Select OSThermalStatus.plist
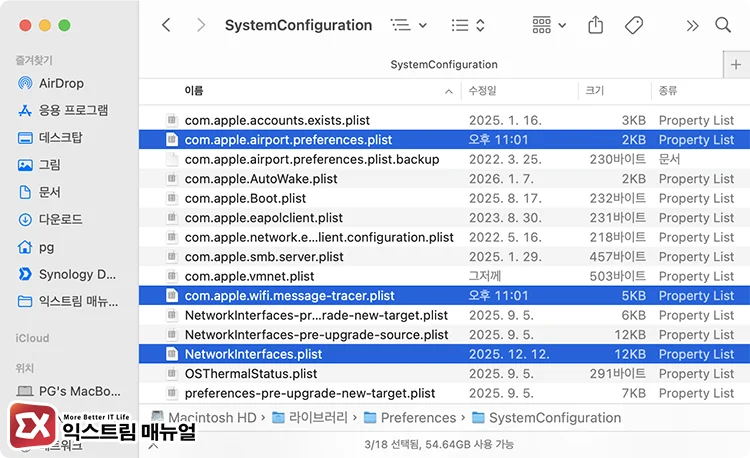This screenshot has height=458, width=750. click(x=444, y=373)
